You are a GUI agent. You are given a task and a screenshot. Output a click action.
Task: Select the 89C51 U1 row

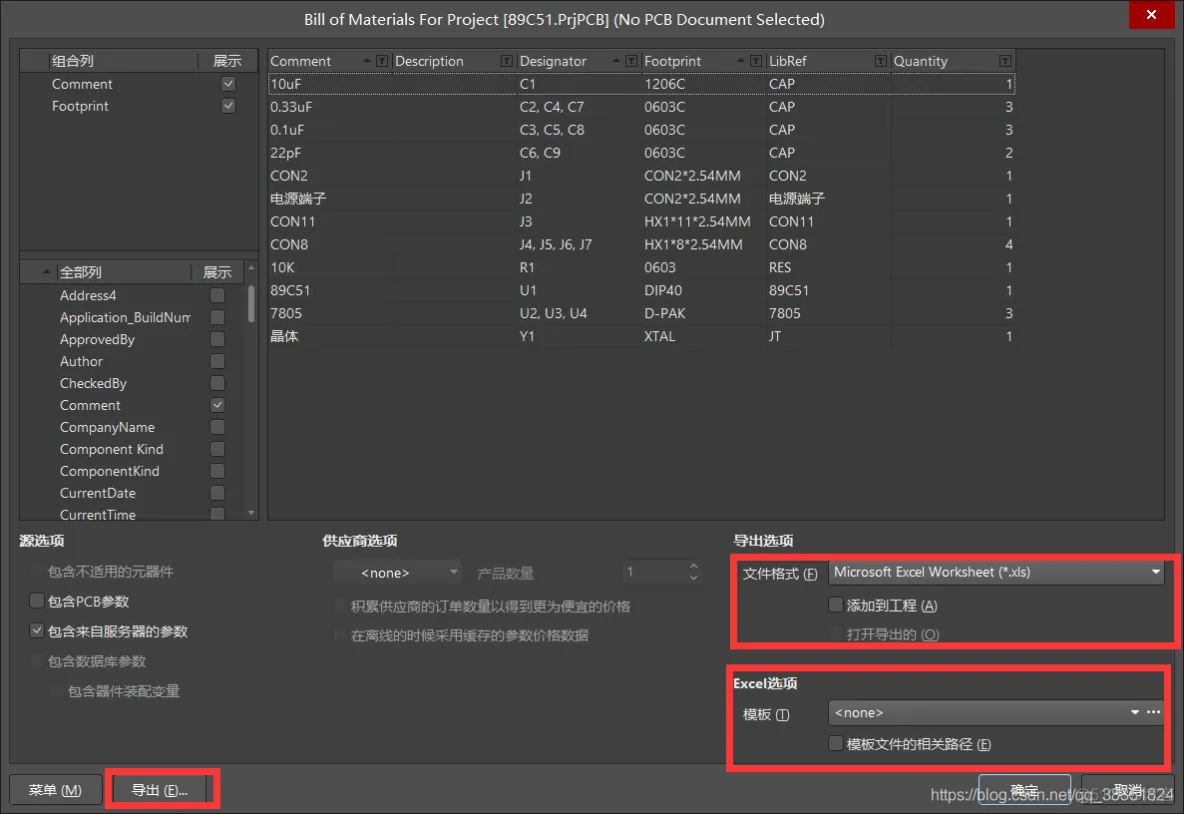pyautogui.click(x=641, y=290)
